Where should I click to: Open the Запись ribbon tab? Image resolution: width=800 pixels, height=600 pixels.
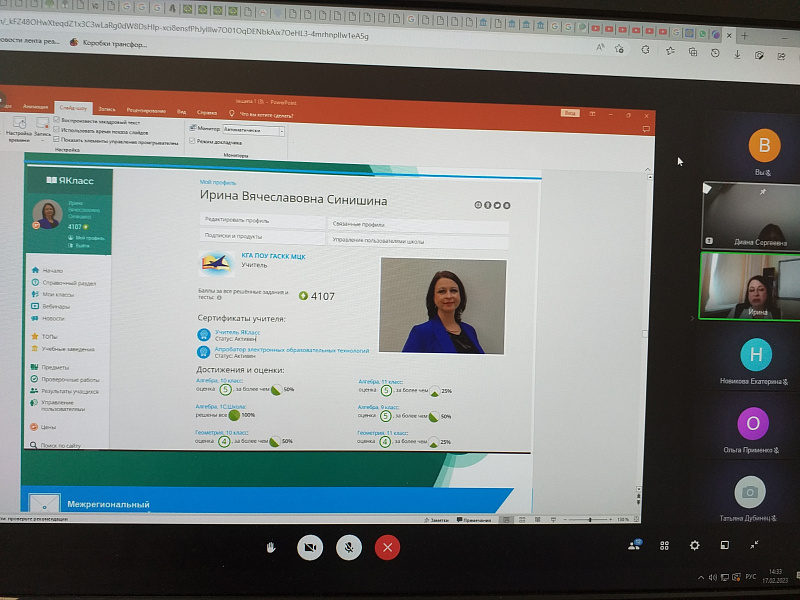[107, 109]
